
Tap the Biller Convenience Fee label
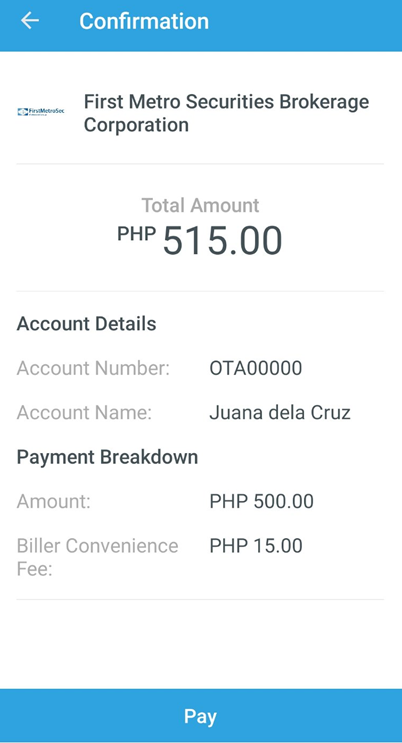pos(98,557)
